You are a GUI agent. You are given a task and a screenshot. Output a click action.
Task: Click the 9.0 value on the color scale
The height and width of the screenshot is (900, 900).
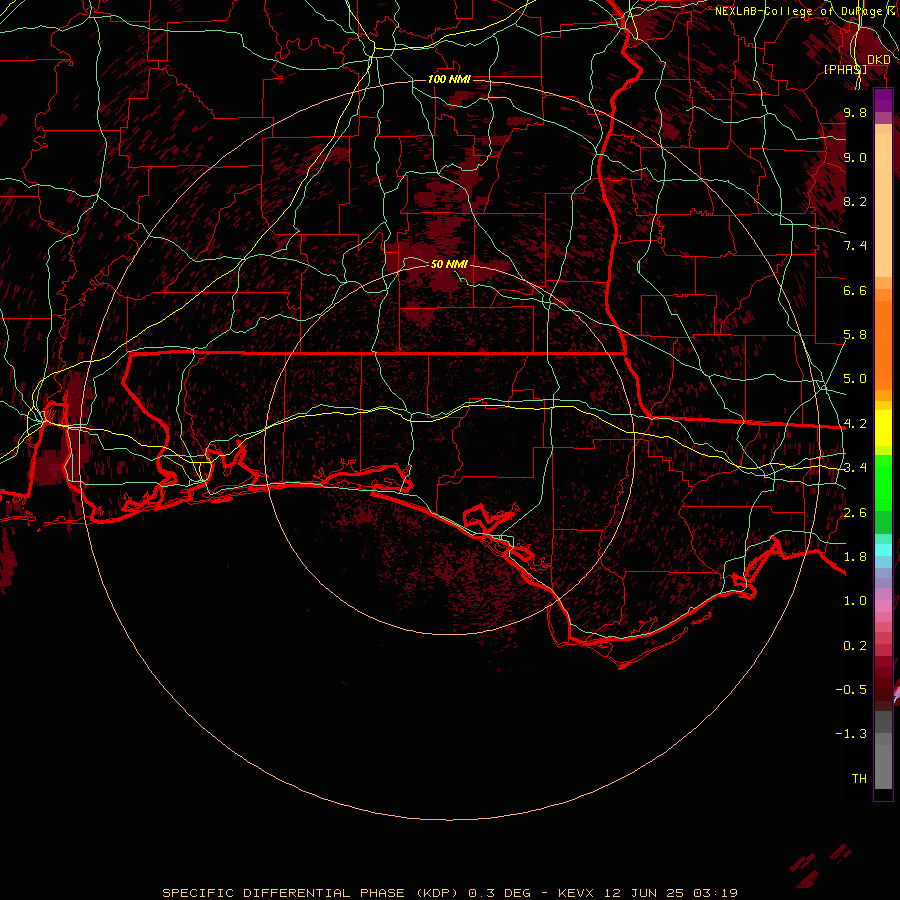point(855,157)
